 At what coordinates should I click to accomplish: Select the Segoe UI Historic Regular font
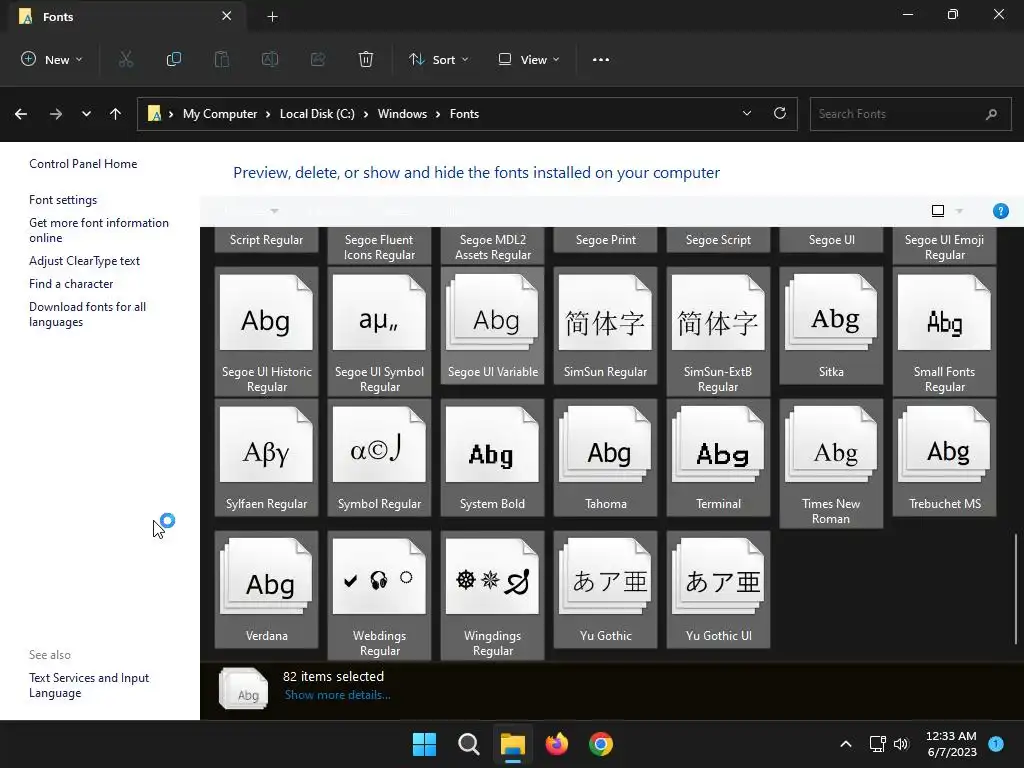click(266, 331)
